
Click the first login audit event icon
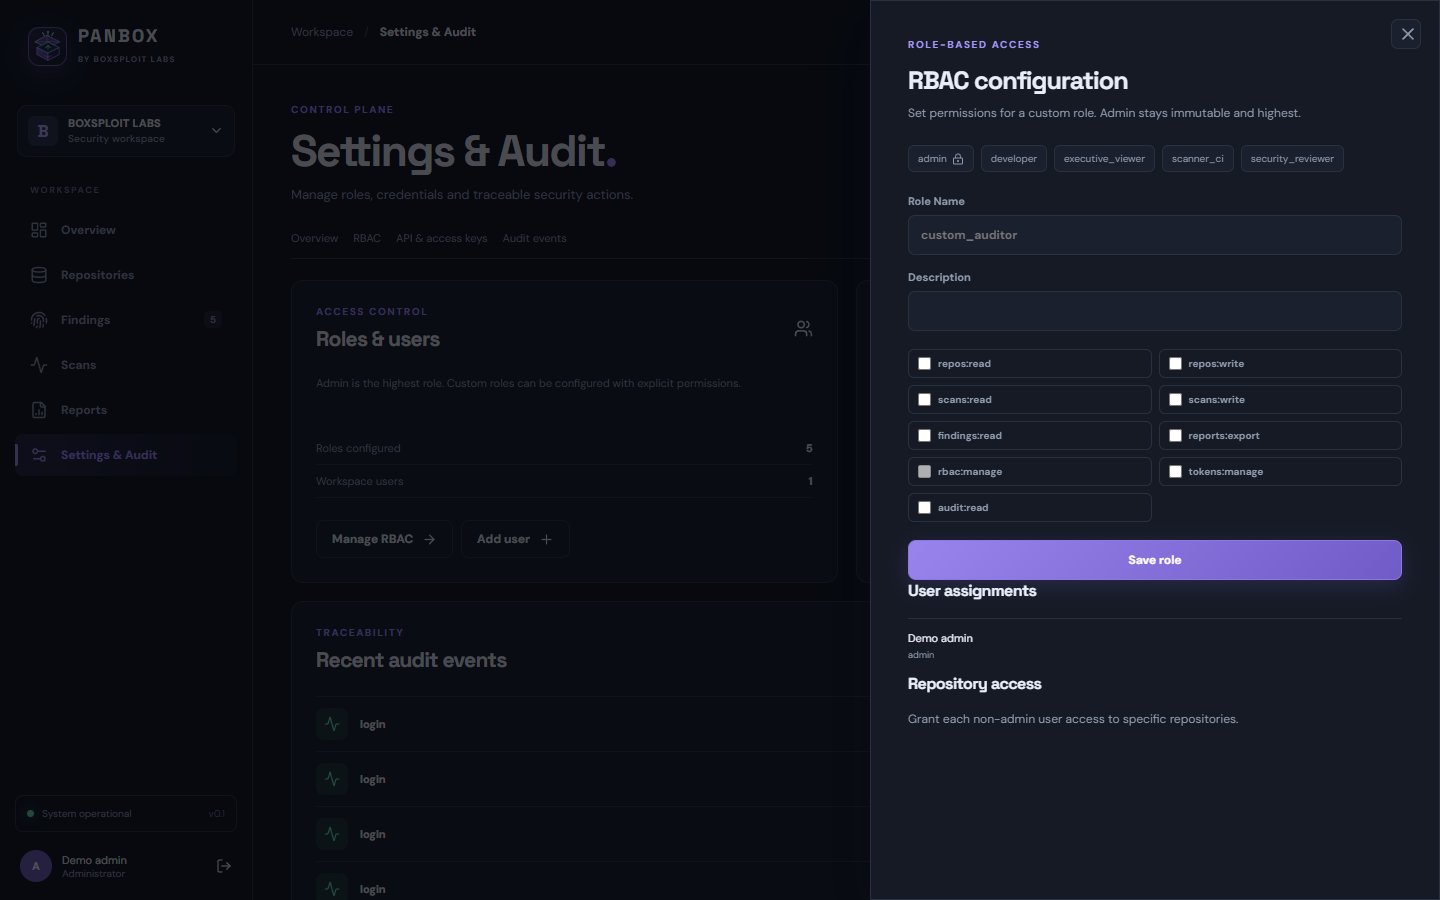(332, 724)
